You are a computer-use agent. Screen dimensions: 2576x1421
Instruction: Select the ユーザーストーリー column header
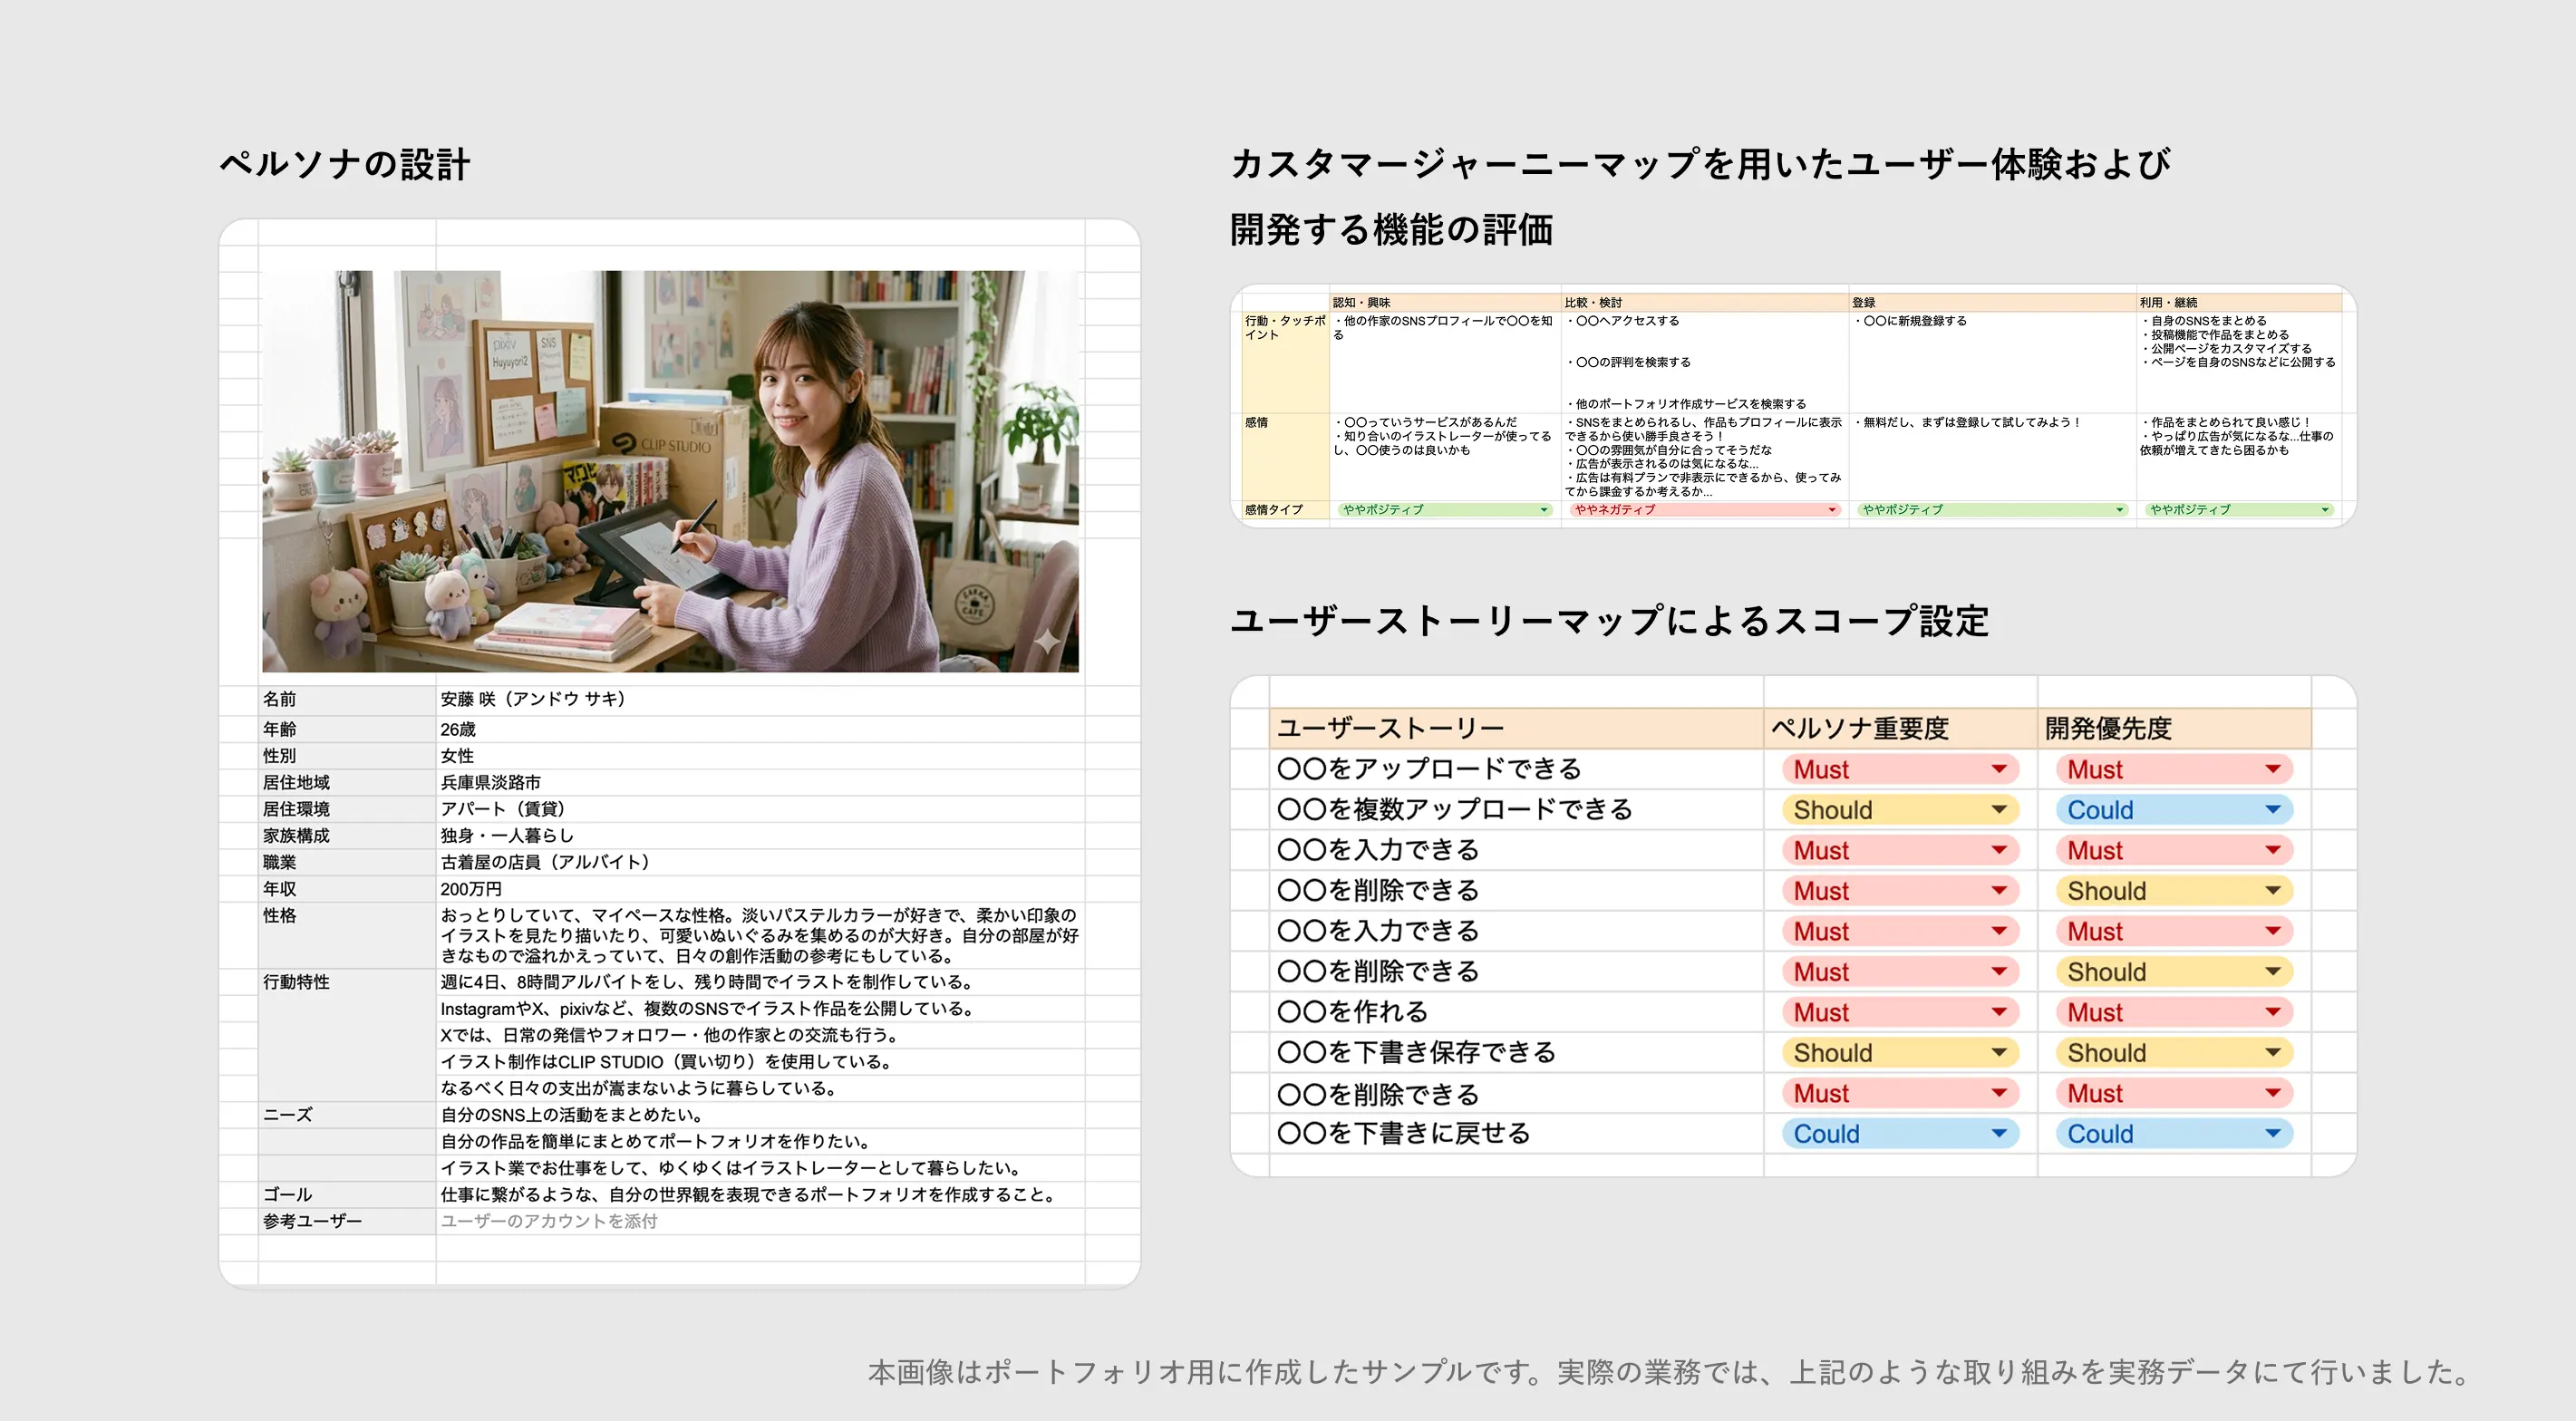pos(1516,728)
